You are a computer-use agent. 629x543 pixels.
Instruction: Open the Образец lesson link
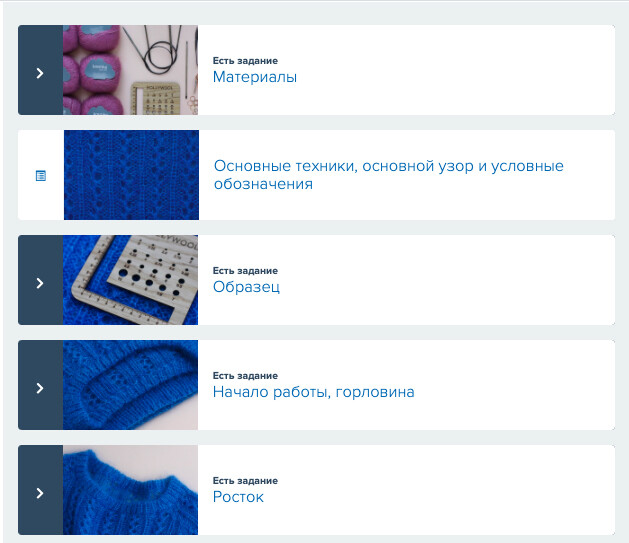(x=246, y=287)
